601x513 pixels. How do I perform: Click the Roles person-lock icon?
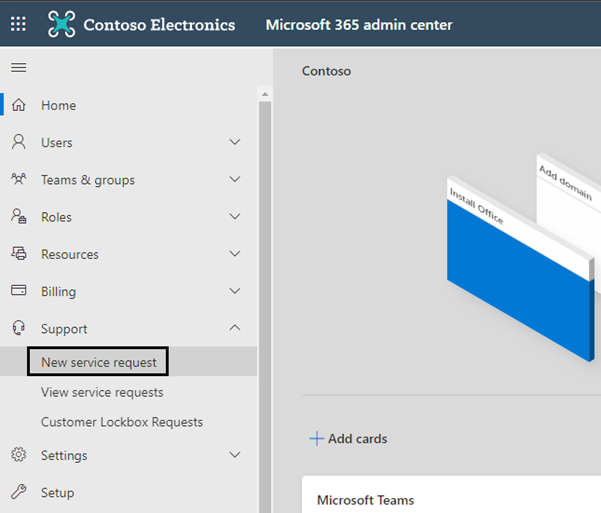18,216
